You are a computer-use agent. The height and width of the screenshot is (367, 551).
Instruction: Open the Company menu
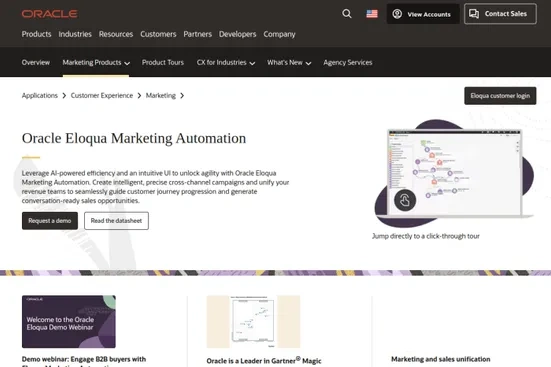[x=279, y=34]
